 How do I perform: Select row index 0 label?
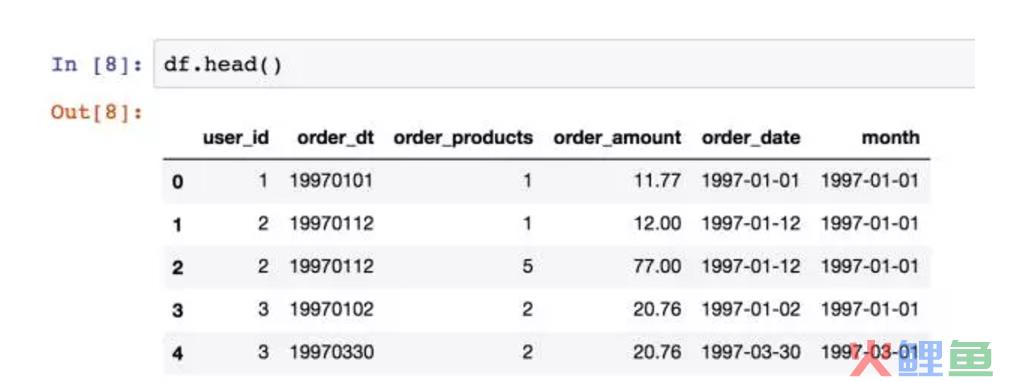[x=177, y=182]
